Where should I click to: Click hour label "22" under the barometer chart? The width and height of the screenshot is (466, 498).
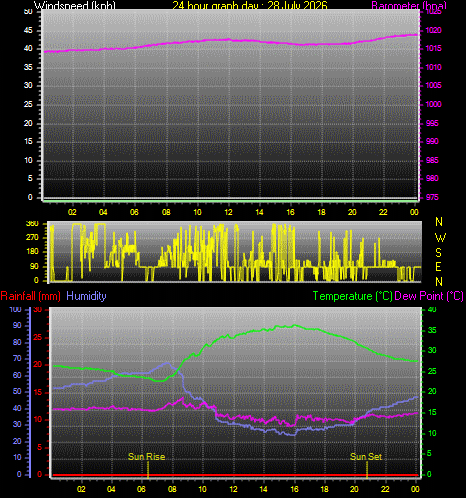point(383,212)
